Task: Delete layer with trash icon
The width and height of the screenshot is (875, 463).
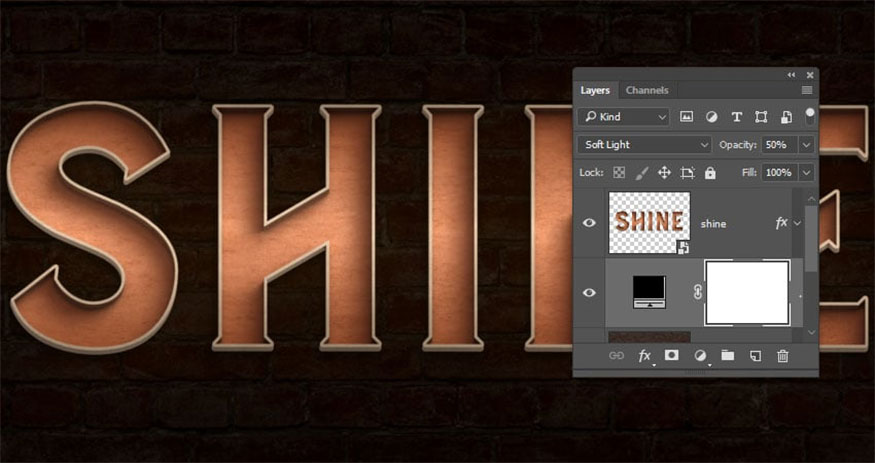Action: [x=783, y=356]
